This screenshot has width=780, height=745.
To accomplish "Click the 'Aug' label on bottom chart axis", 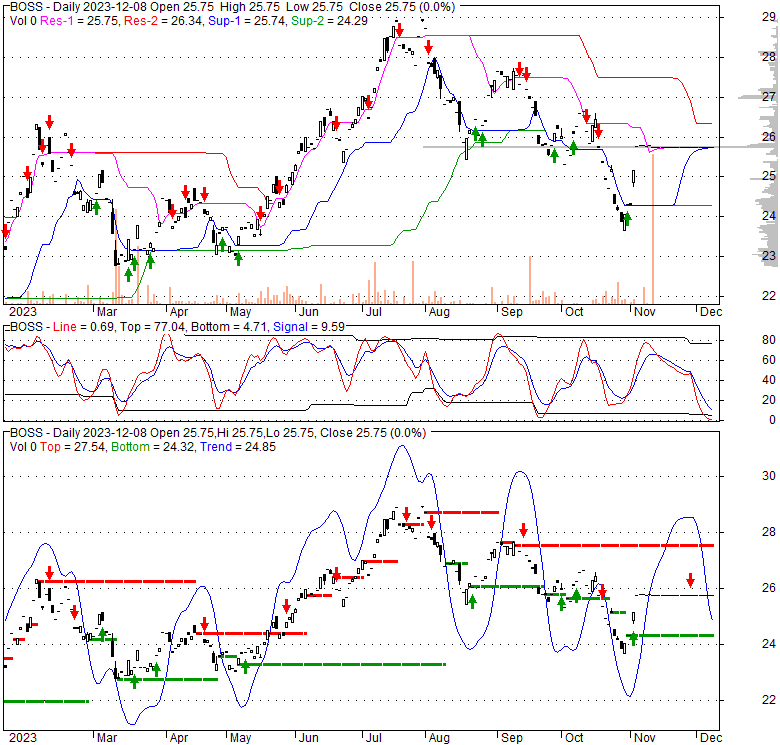I will [439, 738].
